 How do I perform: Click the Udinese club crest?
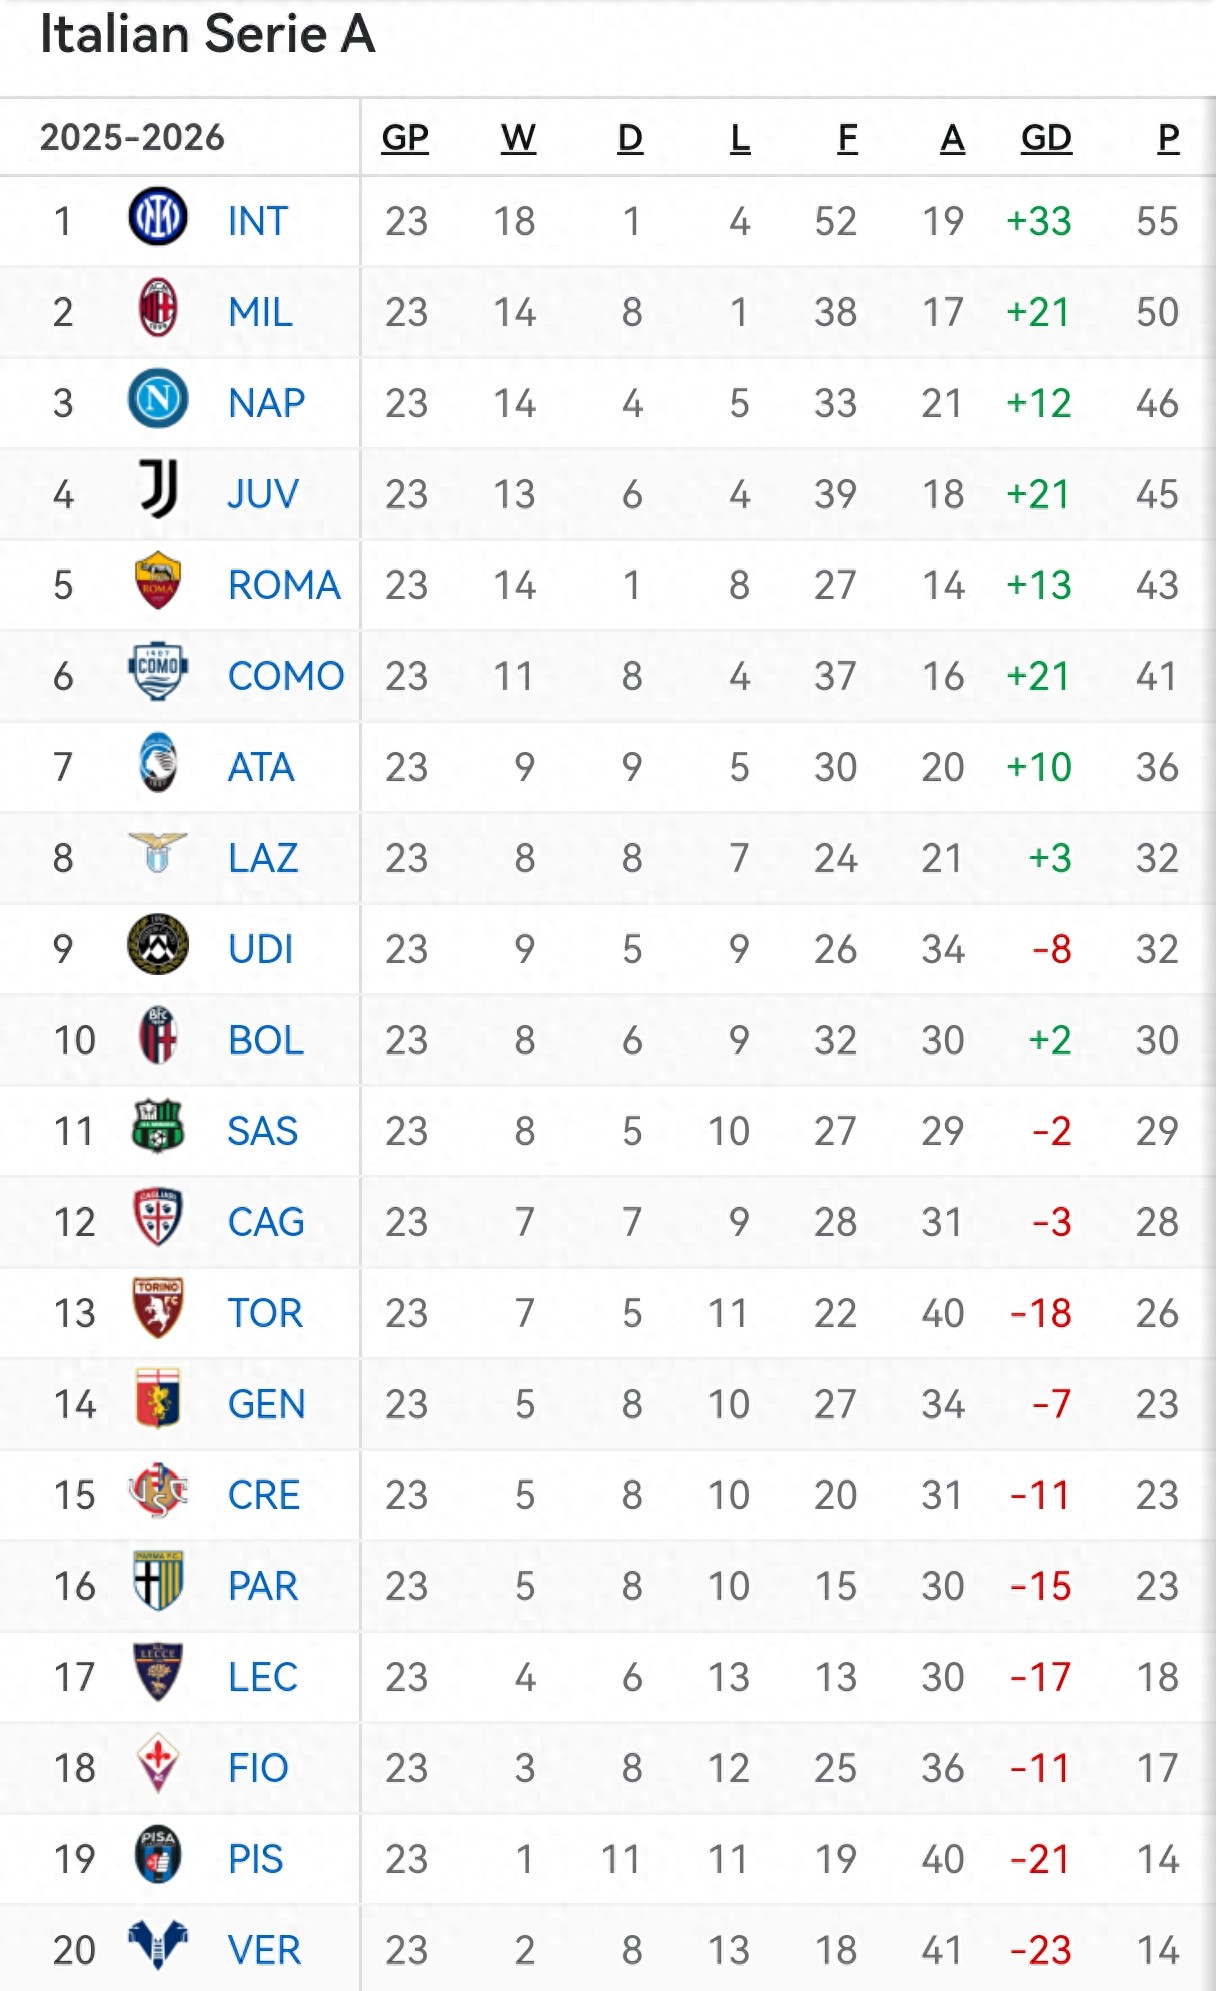click(158, 945)
